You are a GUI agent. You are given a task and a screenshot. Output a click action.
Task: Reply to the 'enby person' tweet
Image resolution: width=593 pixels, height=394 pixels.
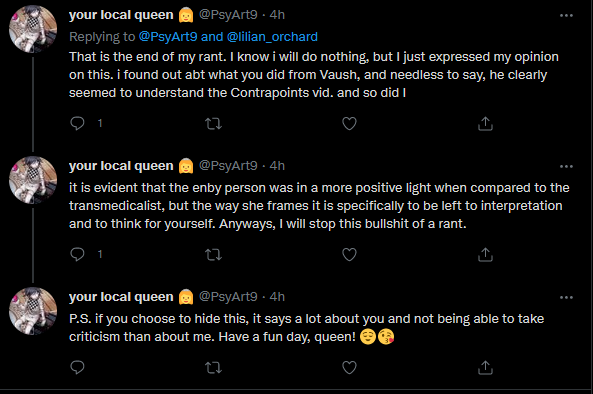pos(78,254)
